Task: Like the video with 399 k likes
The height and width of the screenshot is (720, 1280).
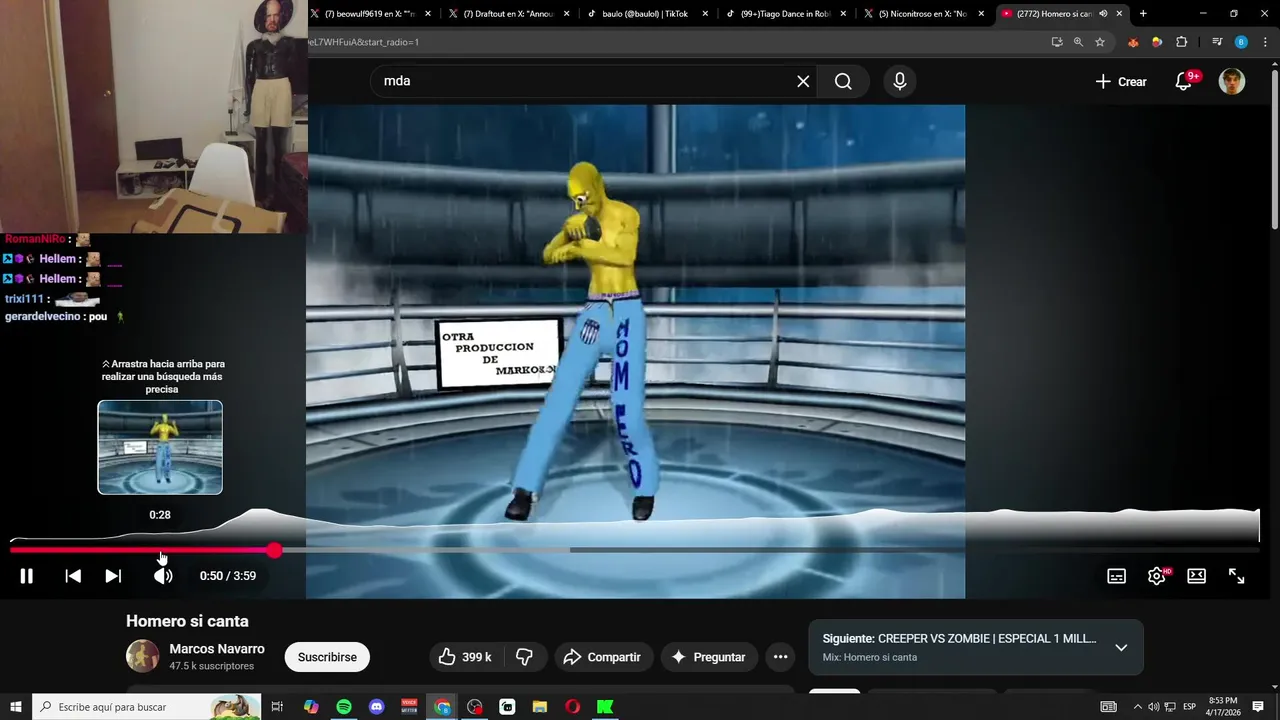Action: [466, 657]
